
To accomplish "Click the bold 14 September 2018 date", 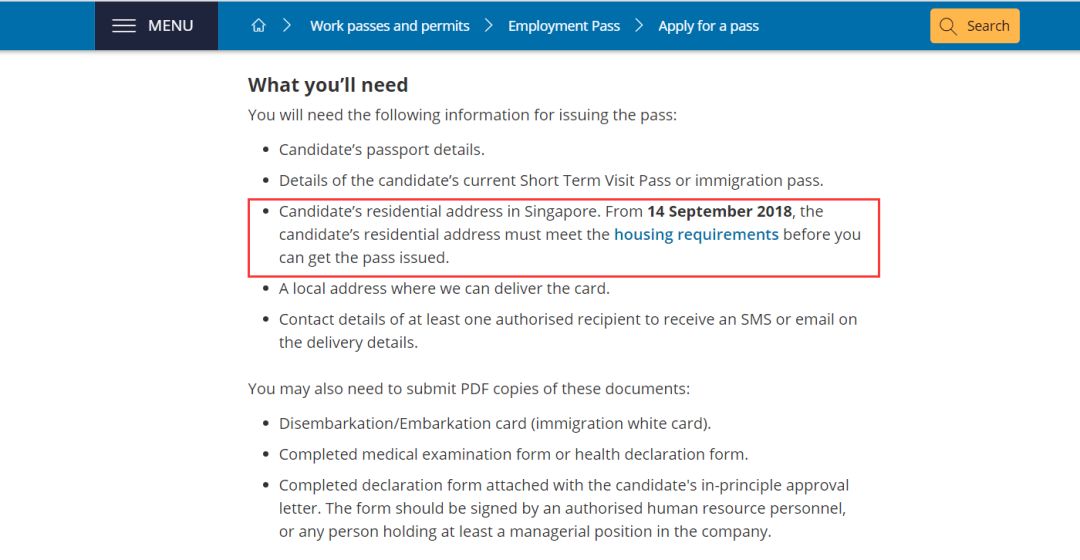I will (719, 211).
